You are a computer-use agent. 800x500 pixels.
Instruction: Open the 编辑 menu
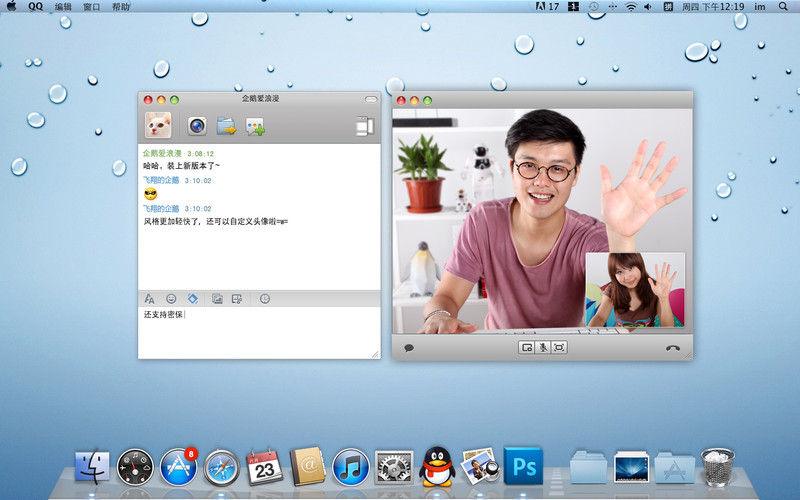(x=63, y=7)
